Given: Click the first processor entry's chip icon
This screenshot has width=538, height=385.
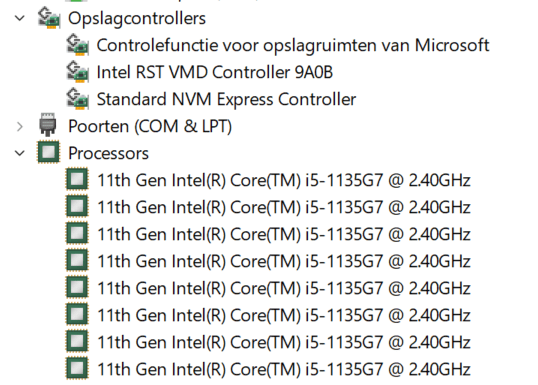Looking at the screenshot, I should [x=77, y=179].
